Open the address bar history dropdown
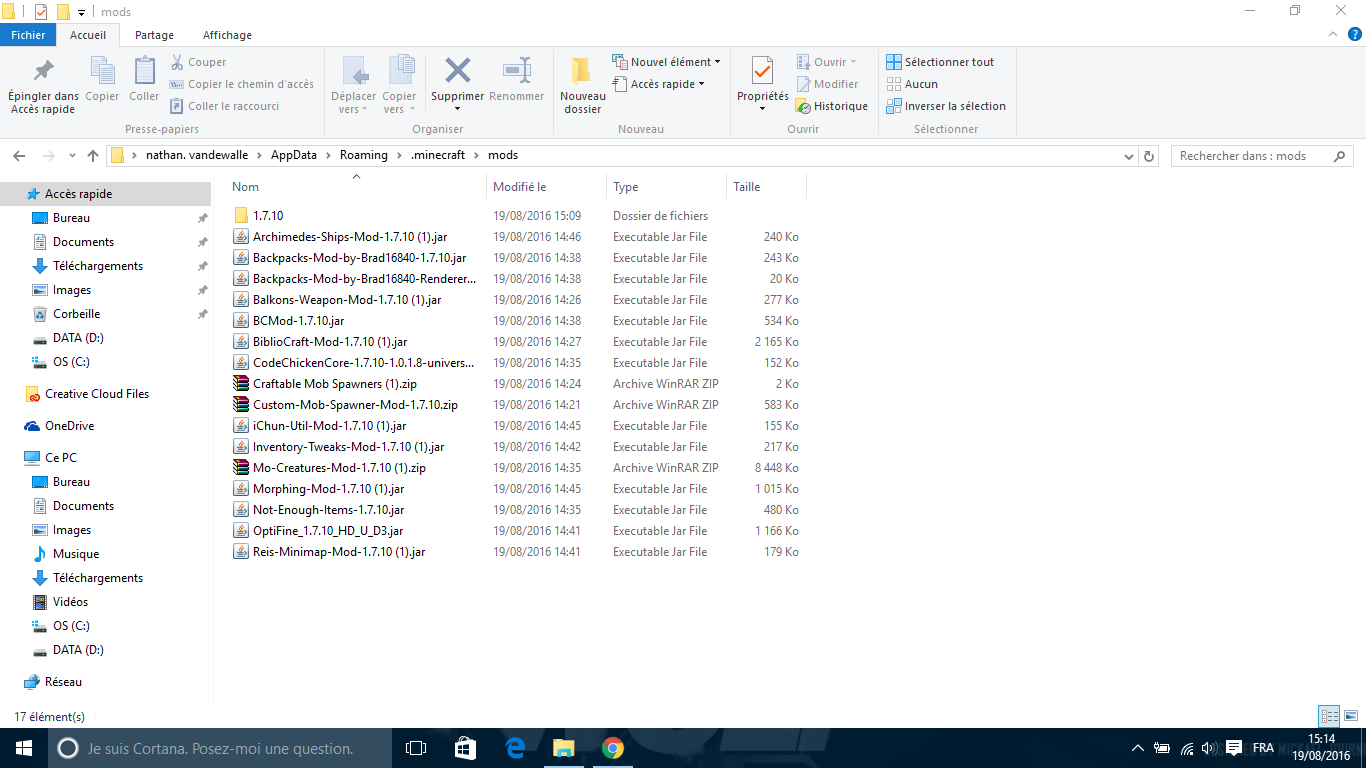Image resolution: width=1366 pixels, height=768 pixels. point(1129,156)
